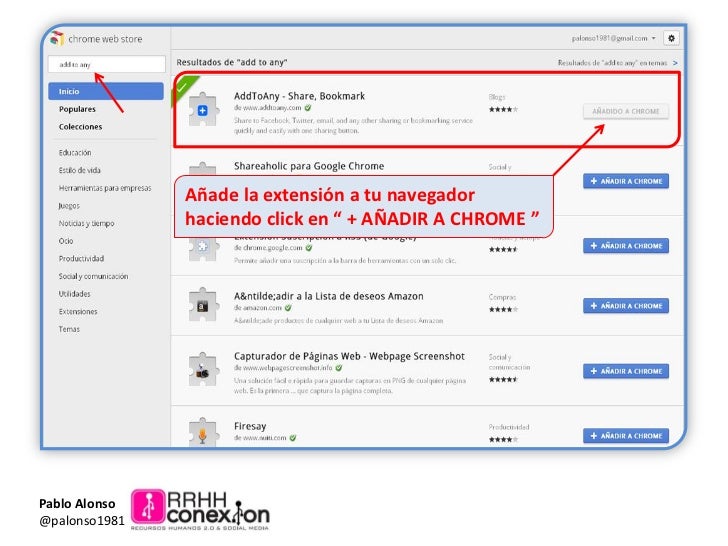Open the settings gear icon
Viewport: 728px width, 546px height.
point(671,38)
